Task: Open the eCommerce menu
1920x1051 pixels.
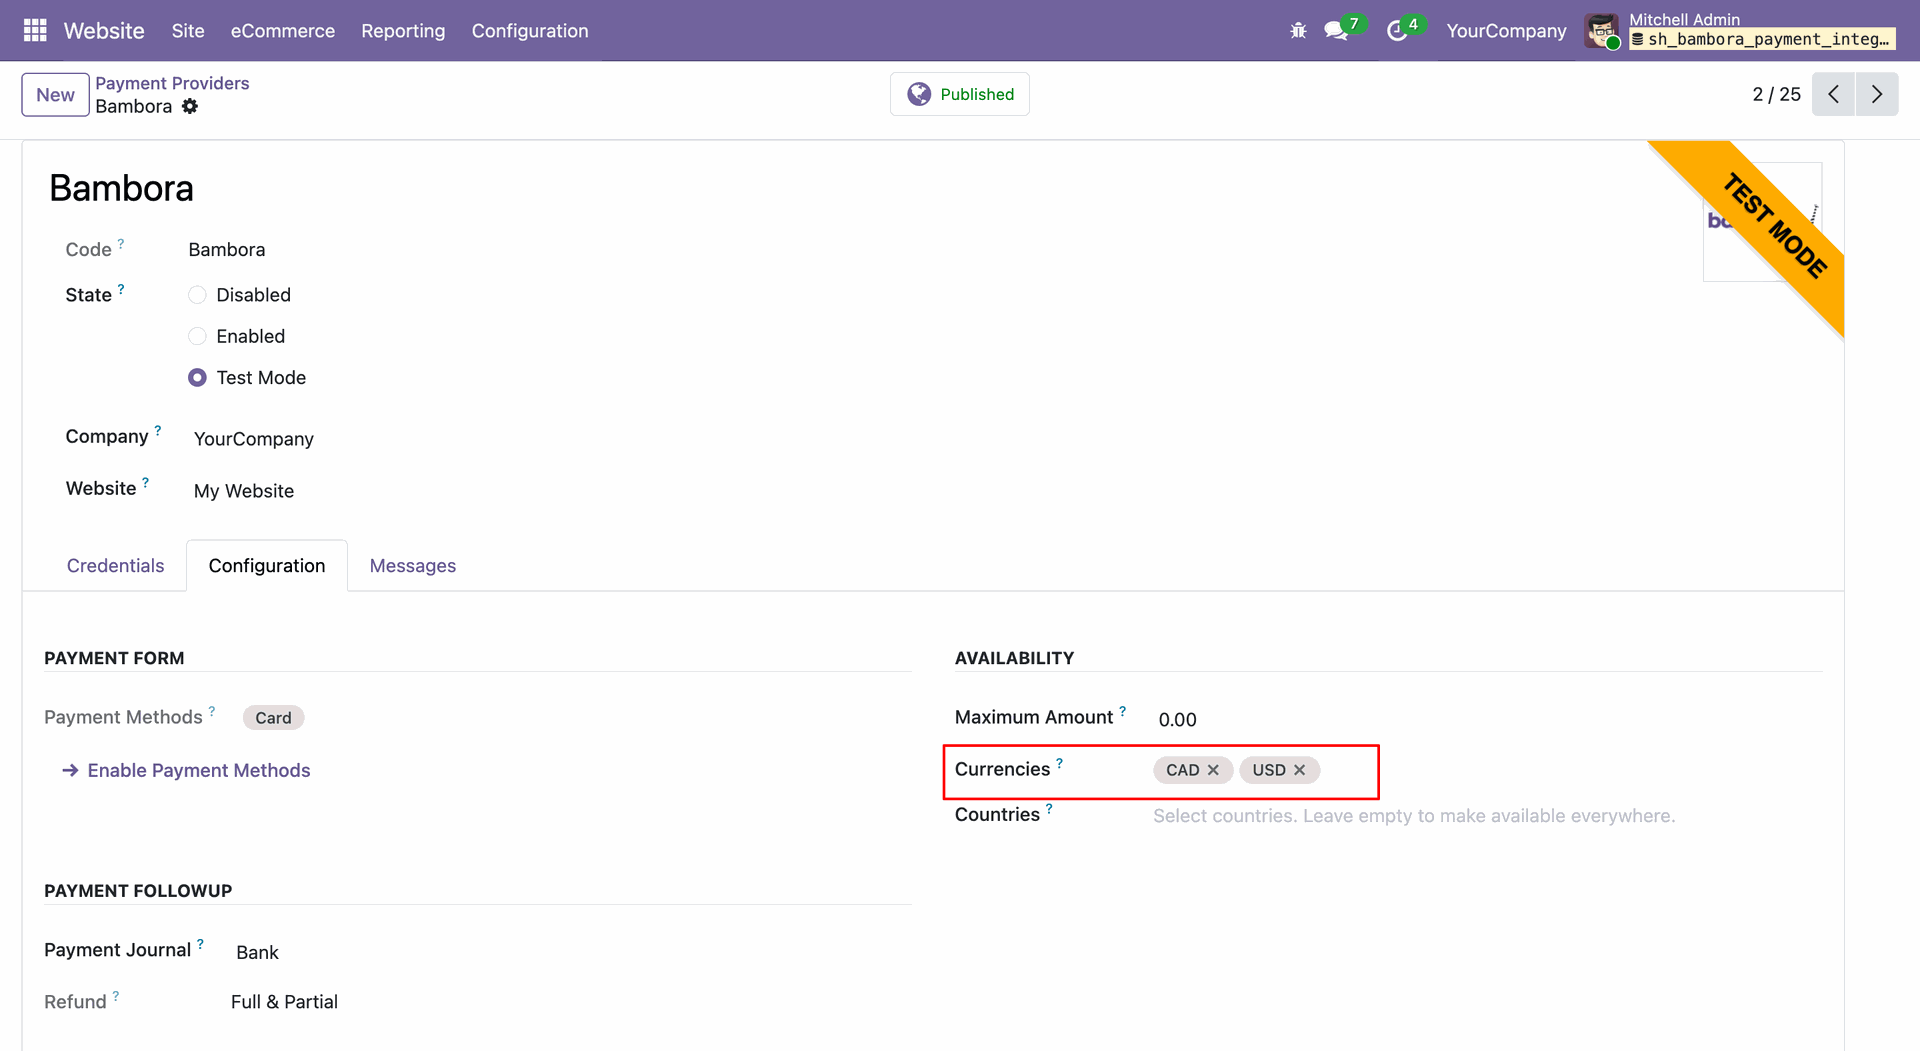Action: 283,31
